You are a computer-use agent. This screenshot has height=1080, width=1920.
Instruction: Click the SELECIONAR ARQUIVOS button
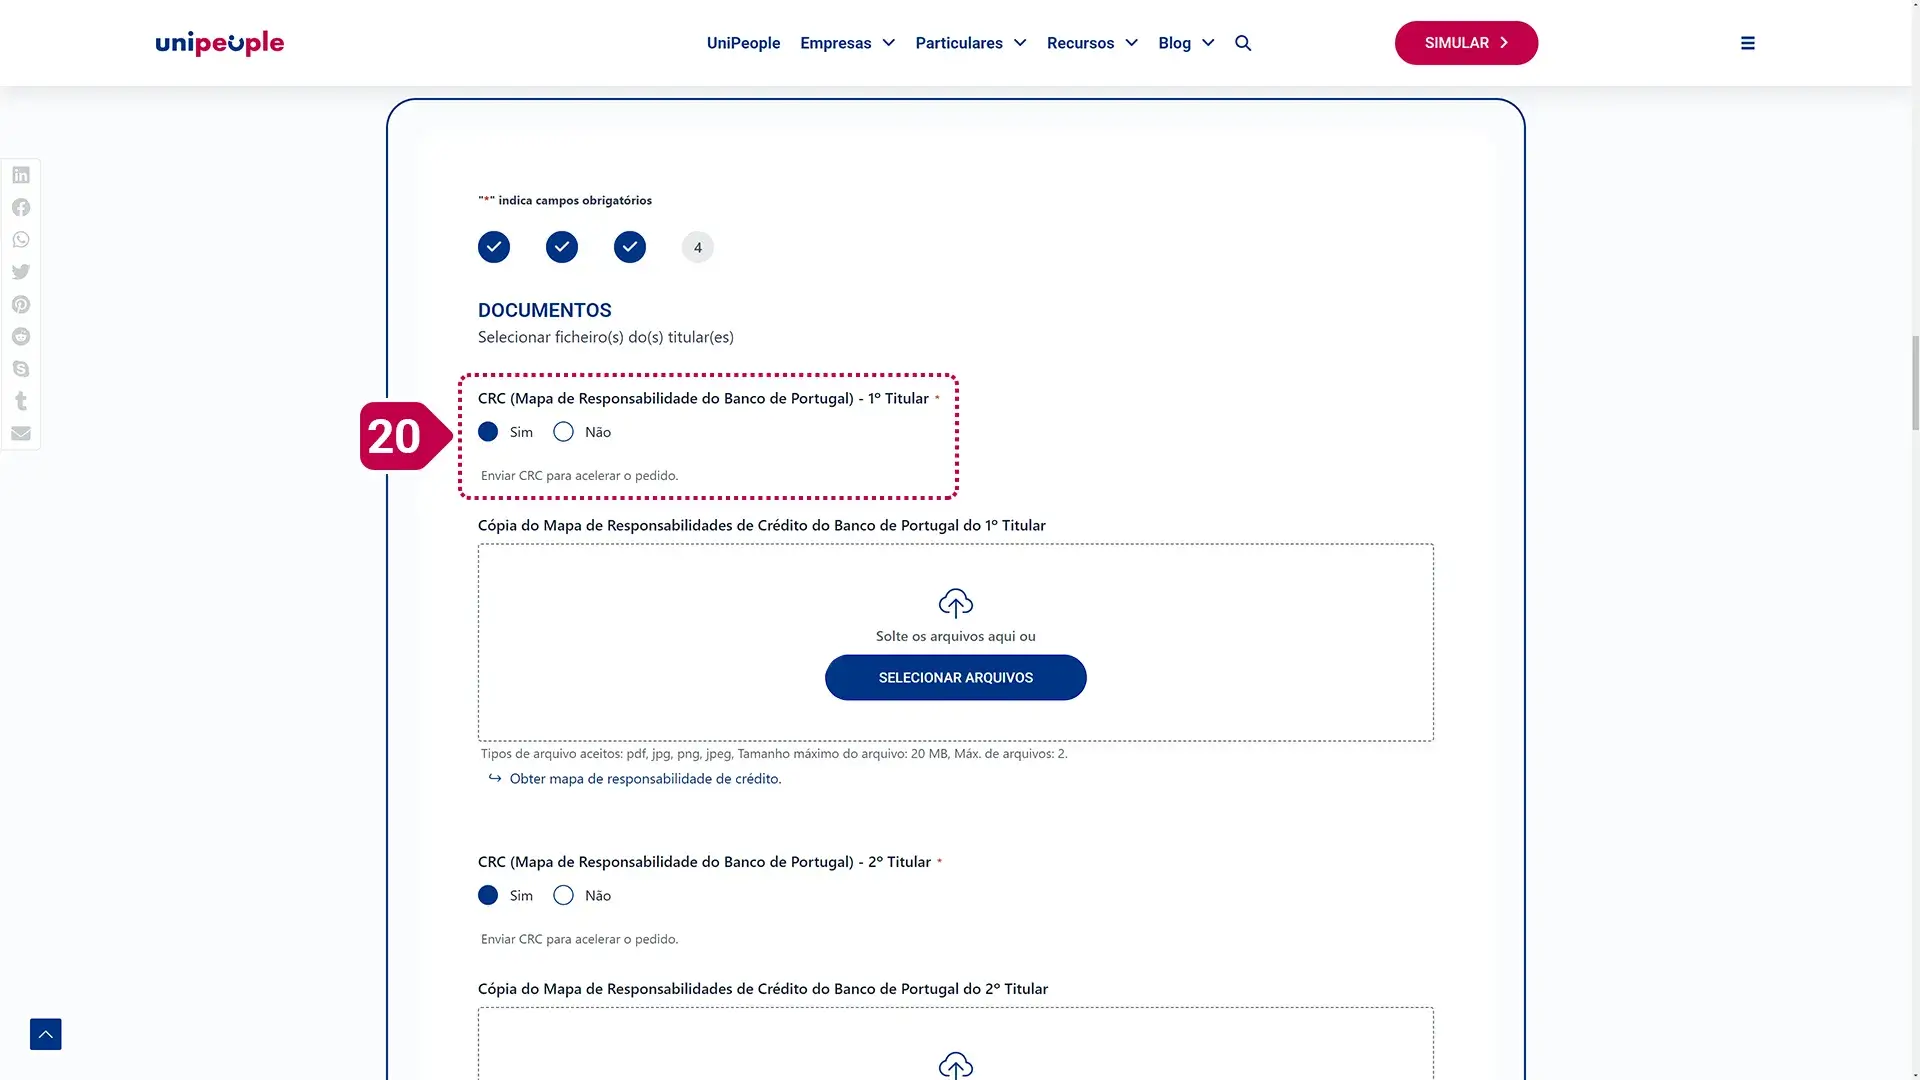click(x=955, y=678)
